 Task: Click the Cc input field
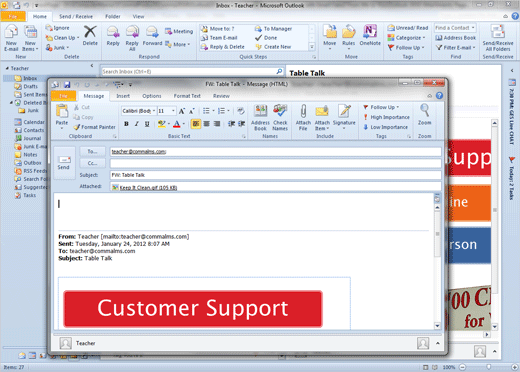(x=275, y=163)
